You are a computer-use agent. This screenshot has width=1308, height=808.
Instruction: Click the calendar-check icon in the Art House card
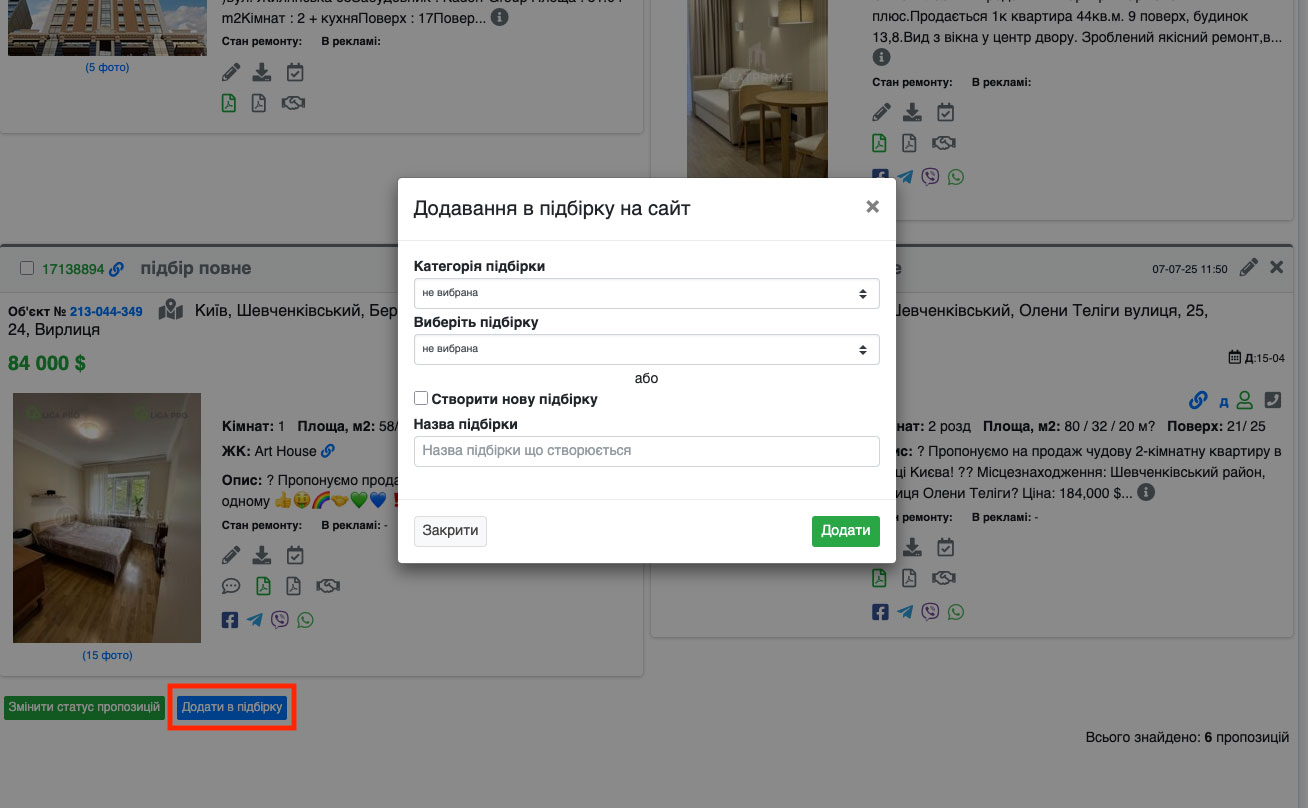295,555
